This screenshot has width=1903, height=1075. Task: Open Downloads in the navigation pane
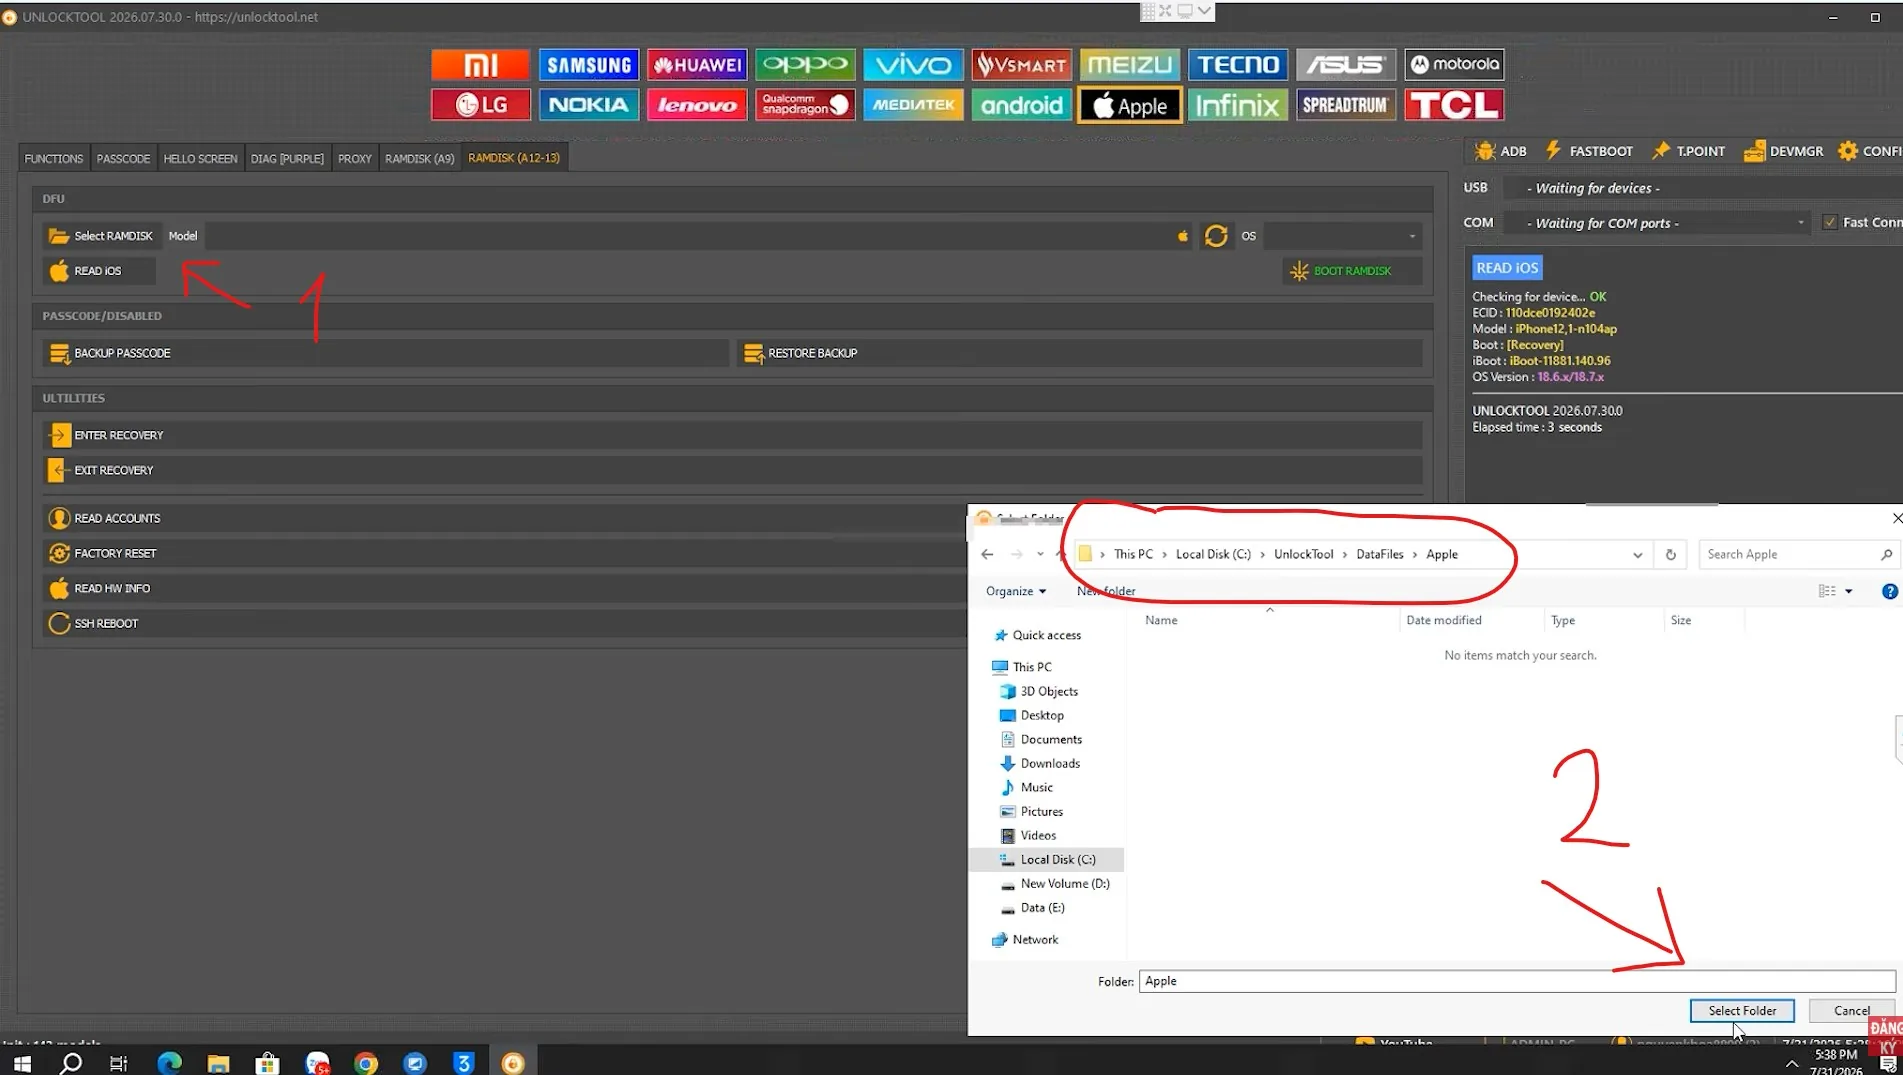tap(1049, 763)
